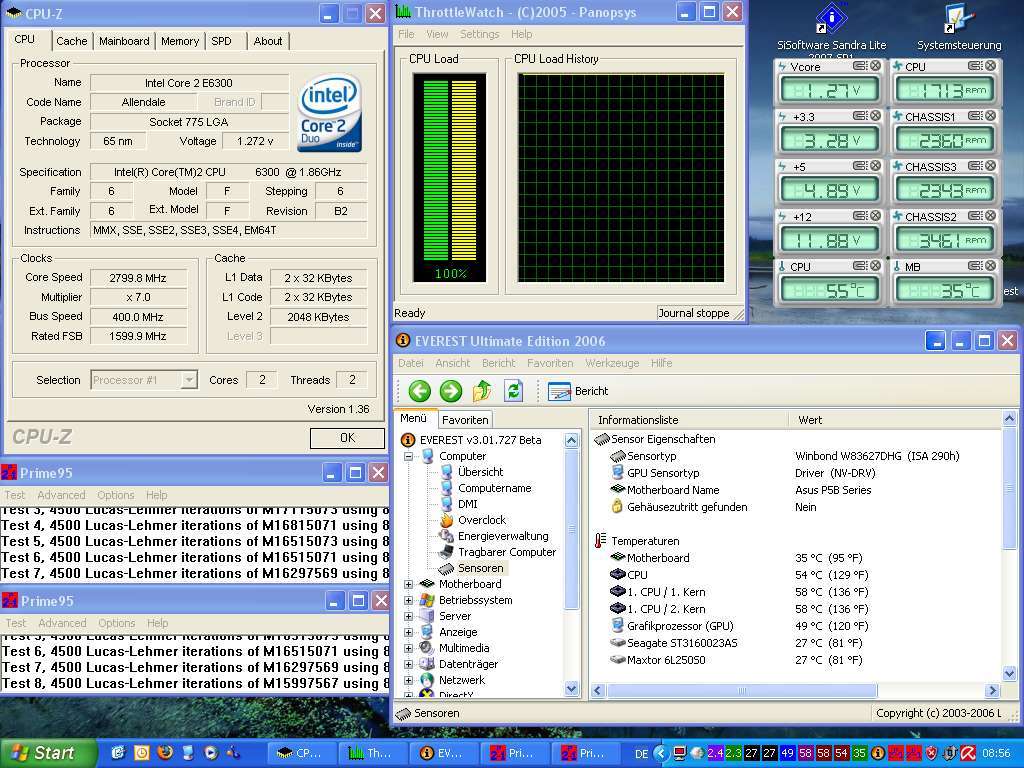The width and height of the screenshot is (1024, 768).
Task: Click the EVEREST info icon in system tray
Action: point(878,753)
